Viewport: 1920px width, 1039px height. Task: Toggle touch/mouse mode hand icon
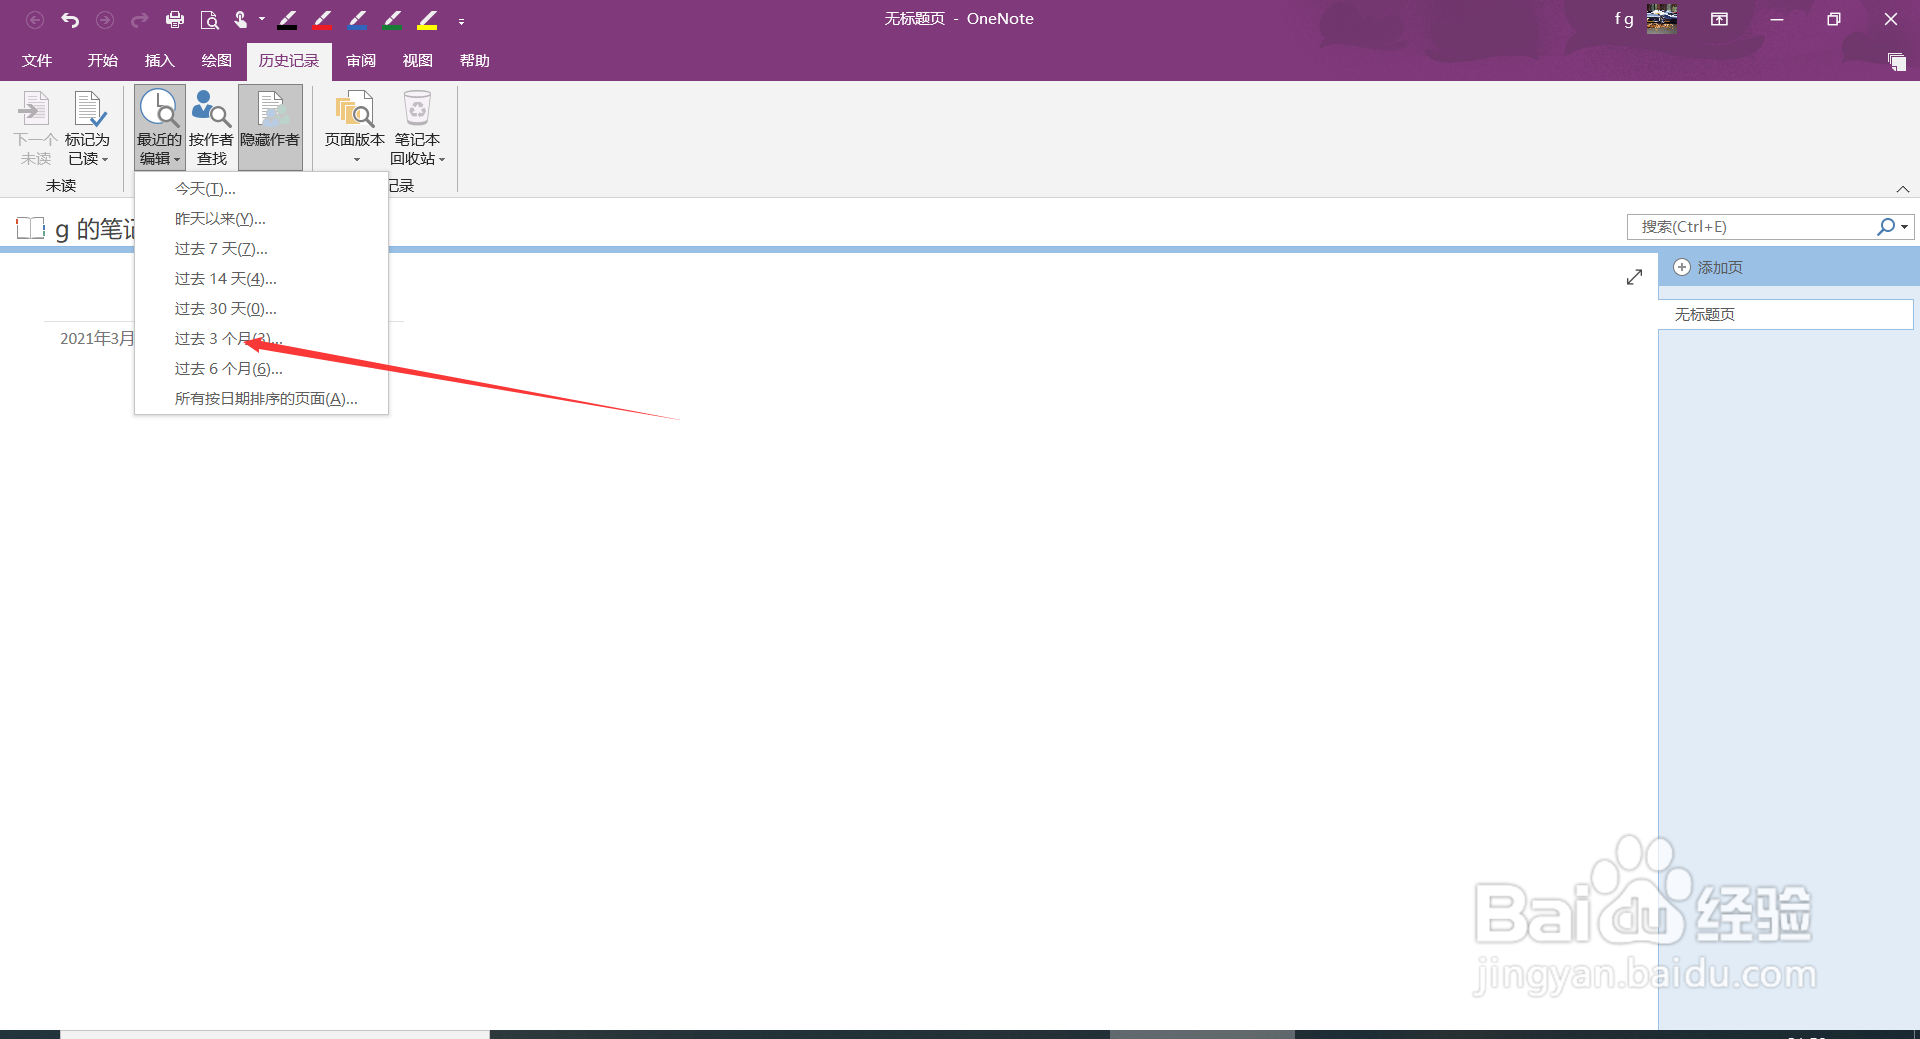[x=241, y=19]
